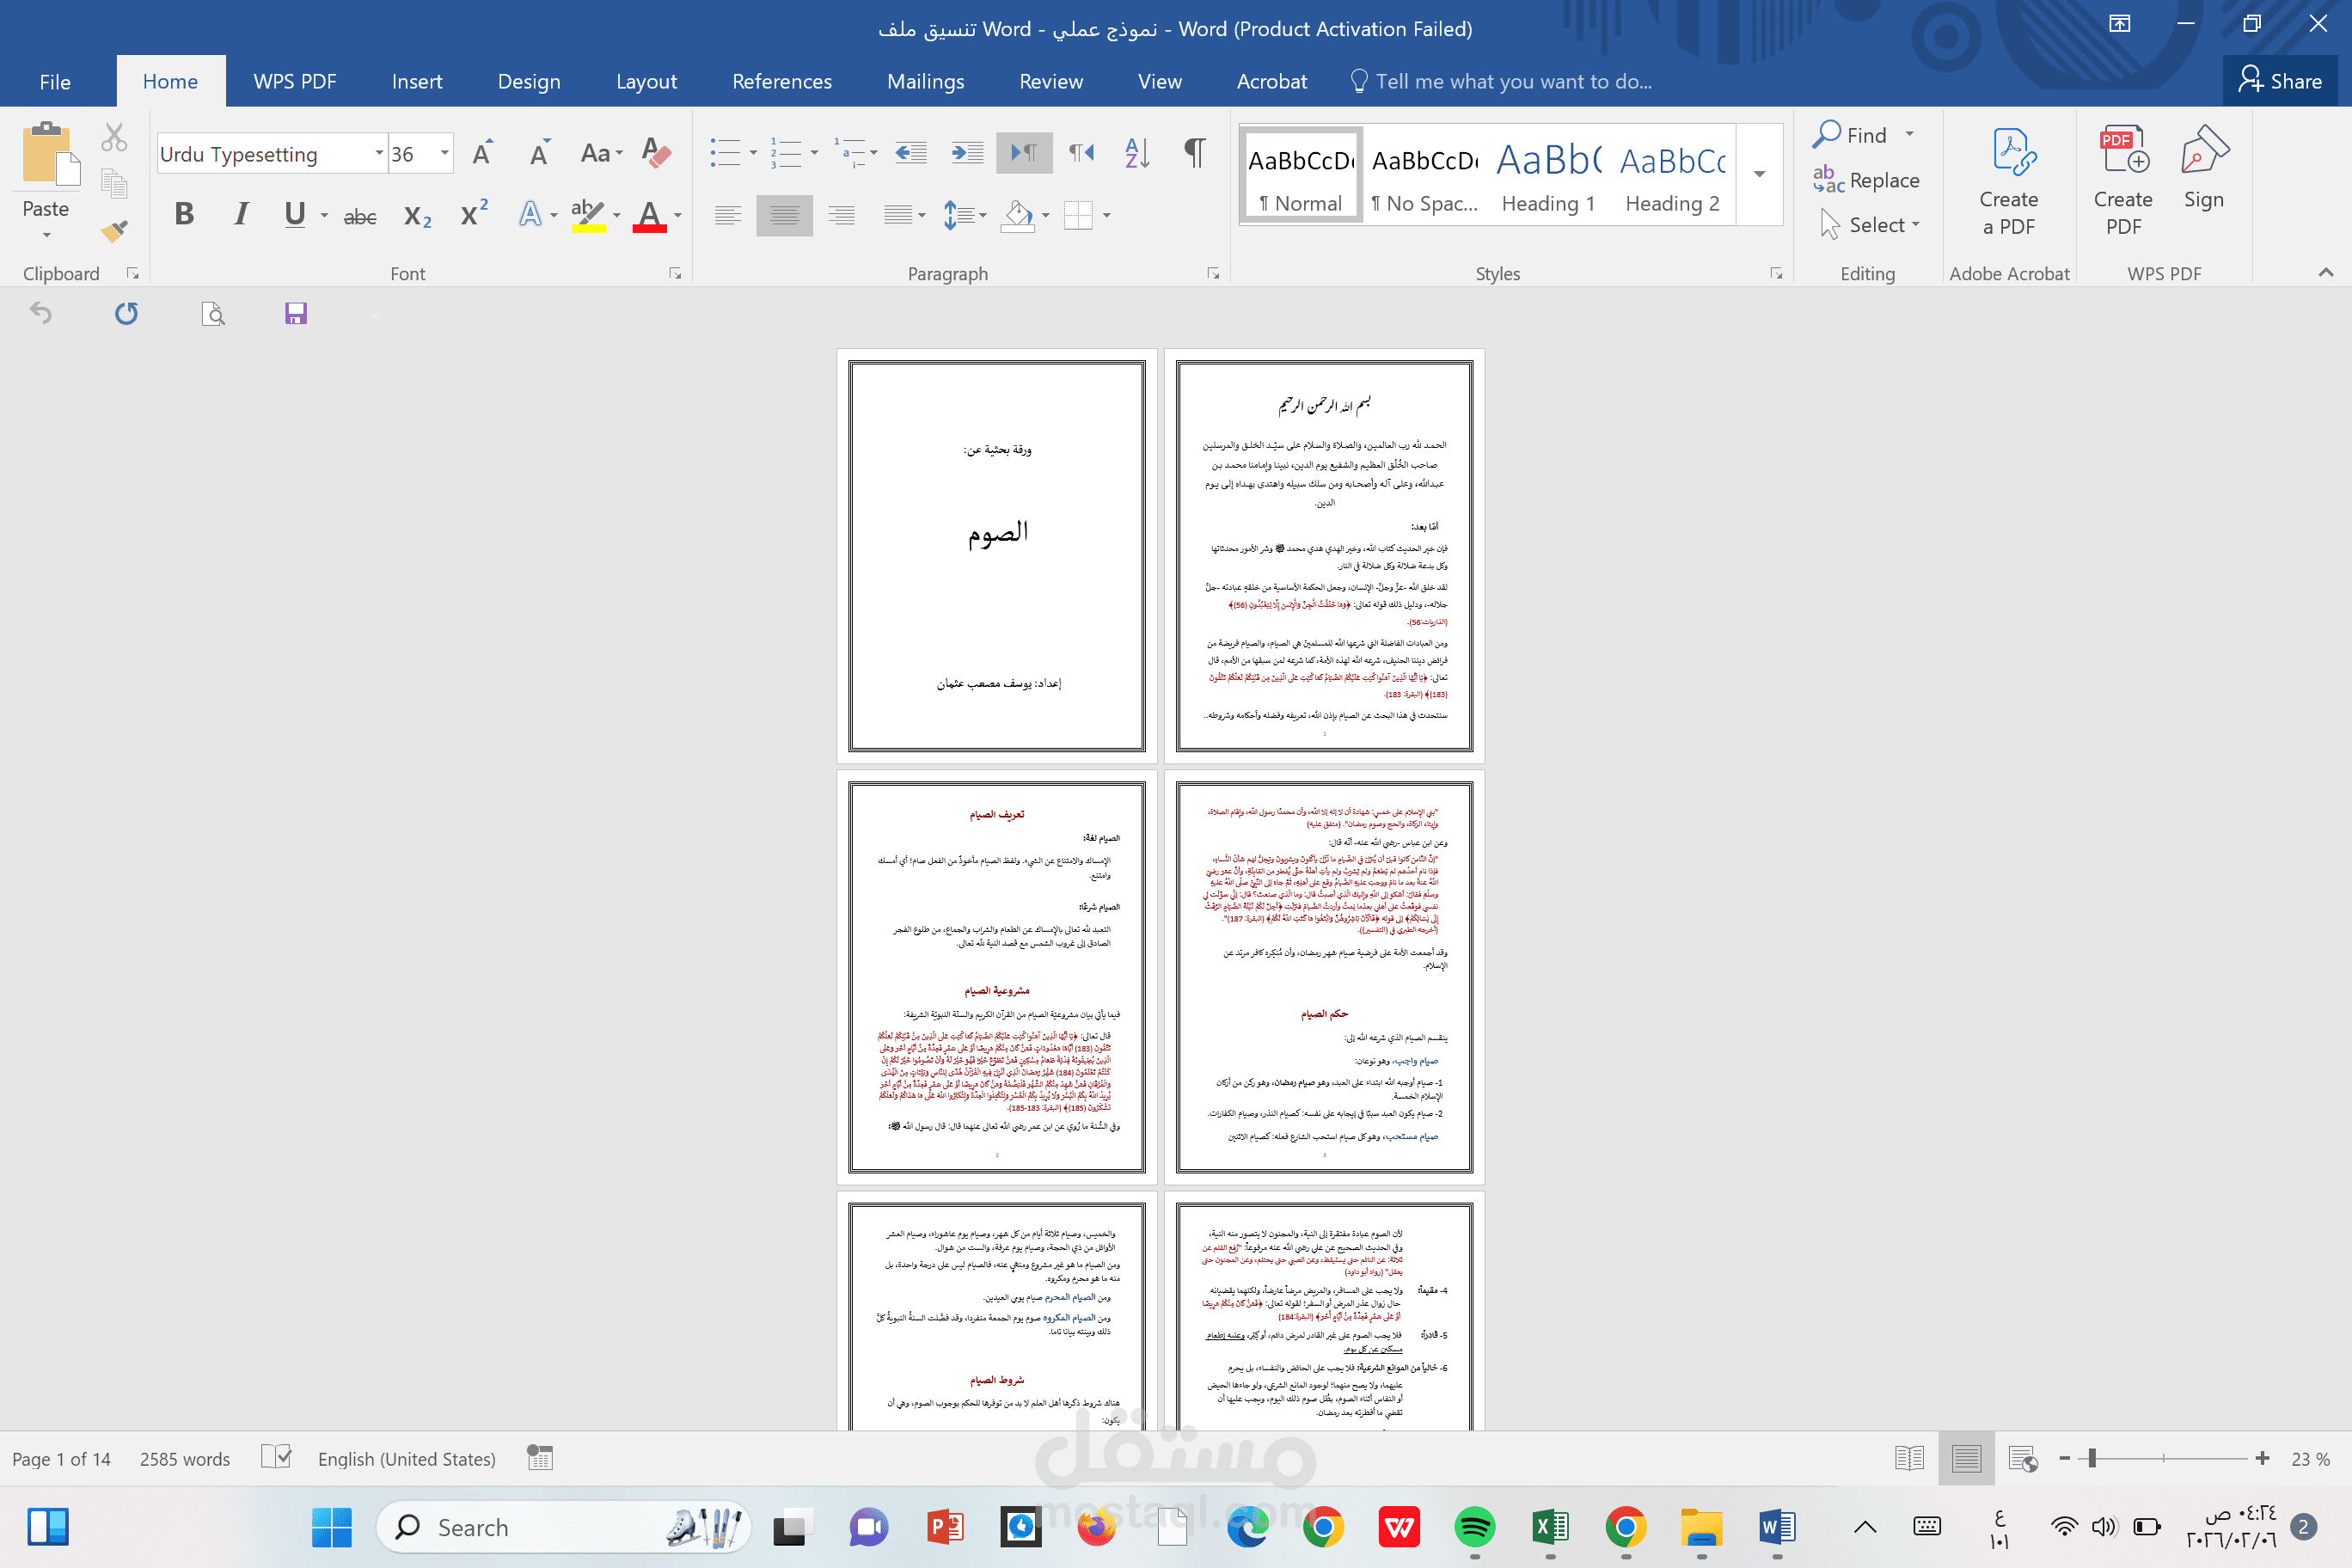Undo the last action
This screenshot has width=2352, height=1568.
coord(41,314)
